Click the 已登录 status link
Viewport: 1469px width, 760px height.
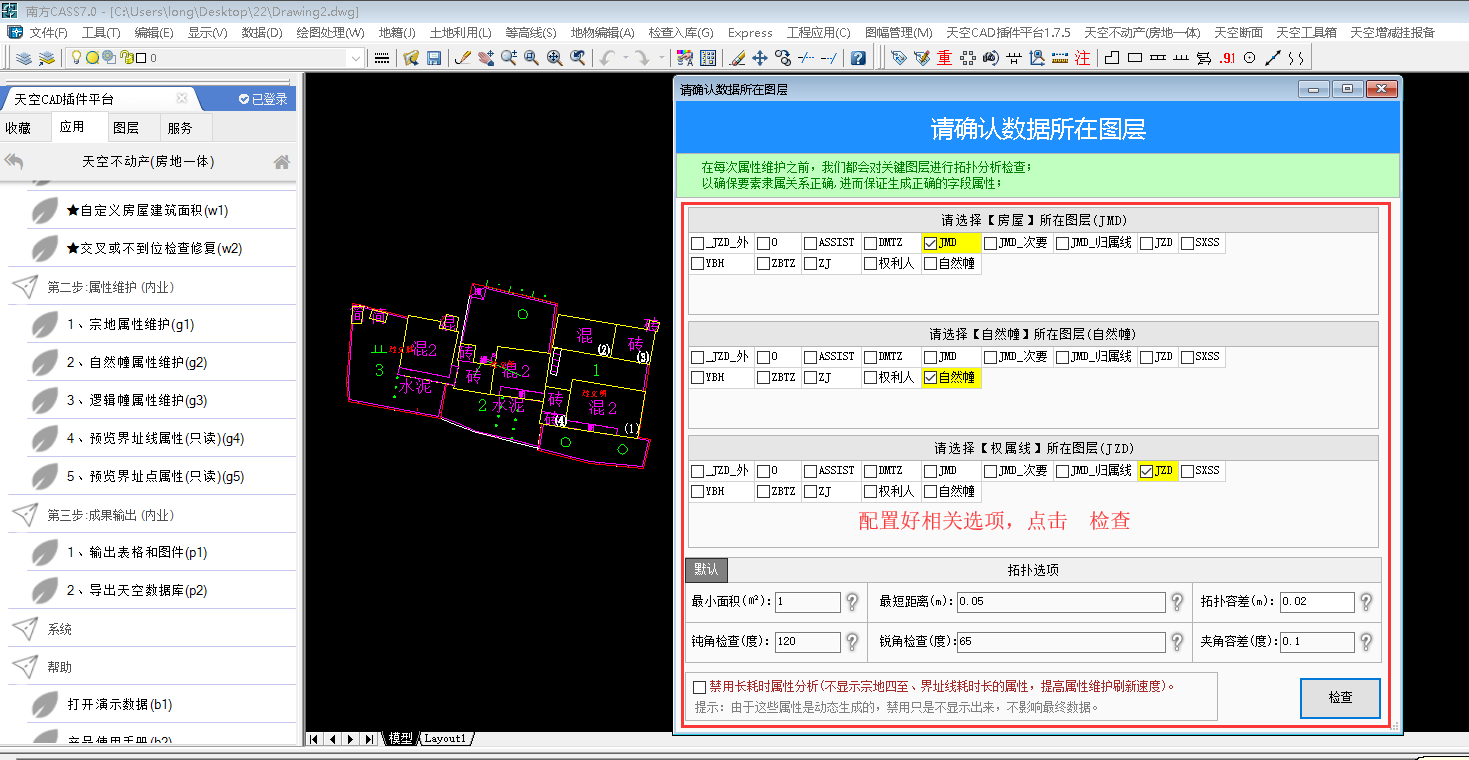pyautogui.click(x=263, y=99)
